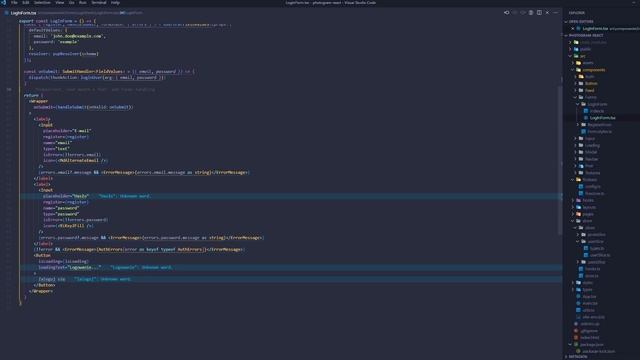
Task: Close LoginForm.tsx in Open Editors
Action: (x=573, y=29)
